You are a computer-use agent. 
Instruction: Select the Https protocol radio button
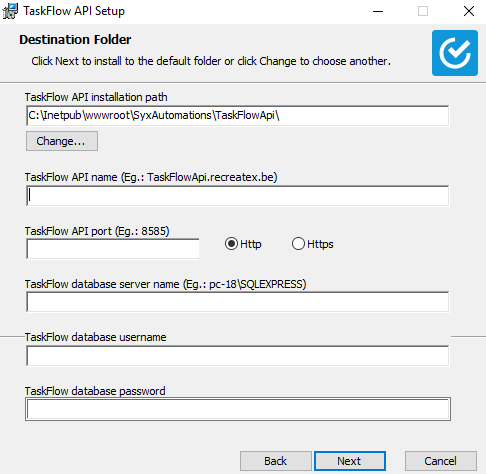click(x=298, y=244)
